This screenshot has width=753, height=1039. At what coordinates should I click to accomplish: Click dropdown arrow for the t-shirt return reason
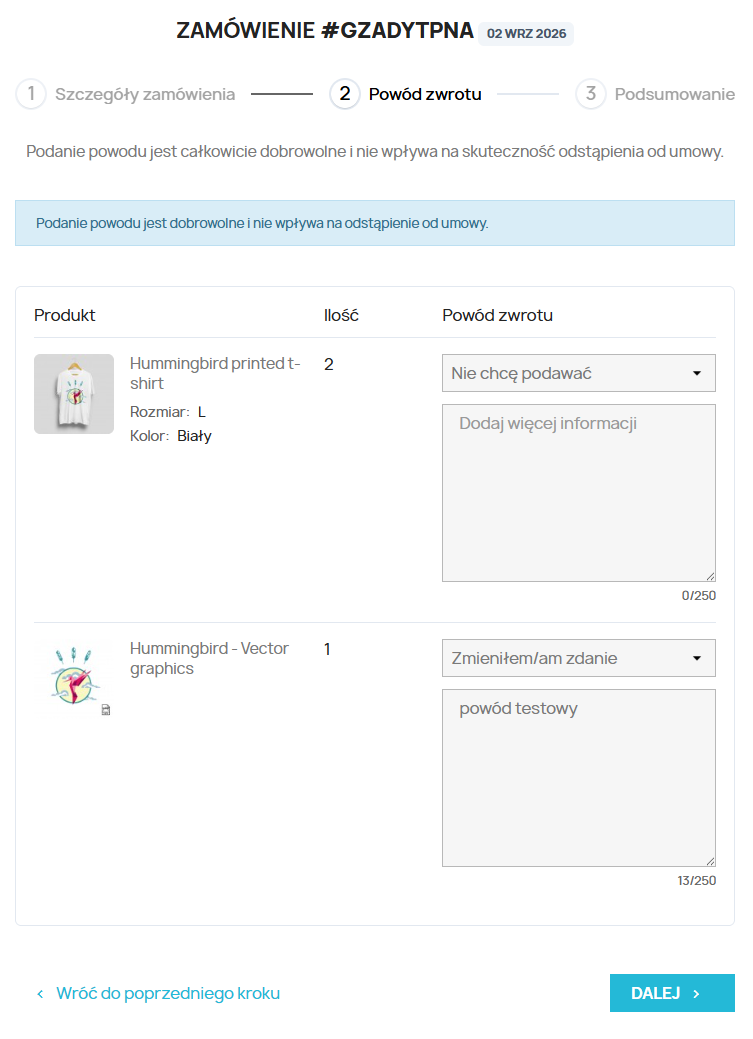[x=697, y=374]
